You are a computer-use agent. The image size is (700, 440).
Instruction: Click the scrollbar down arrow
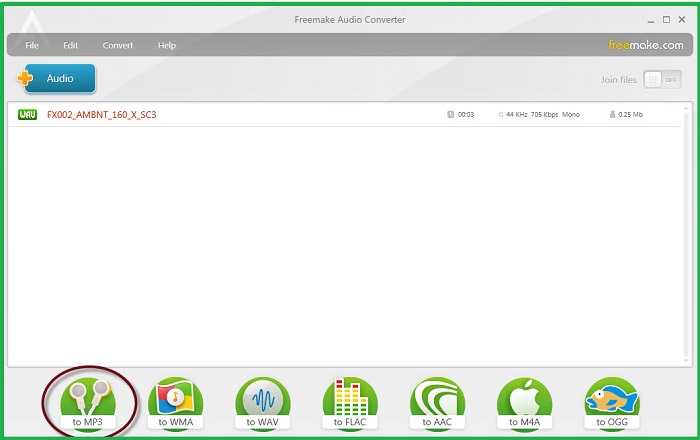click(687, 361)
